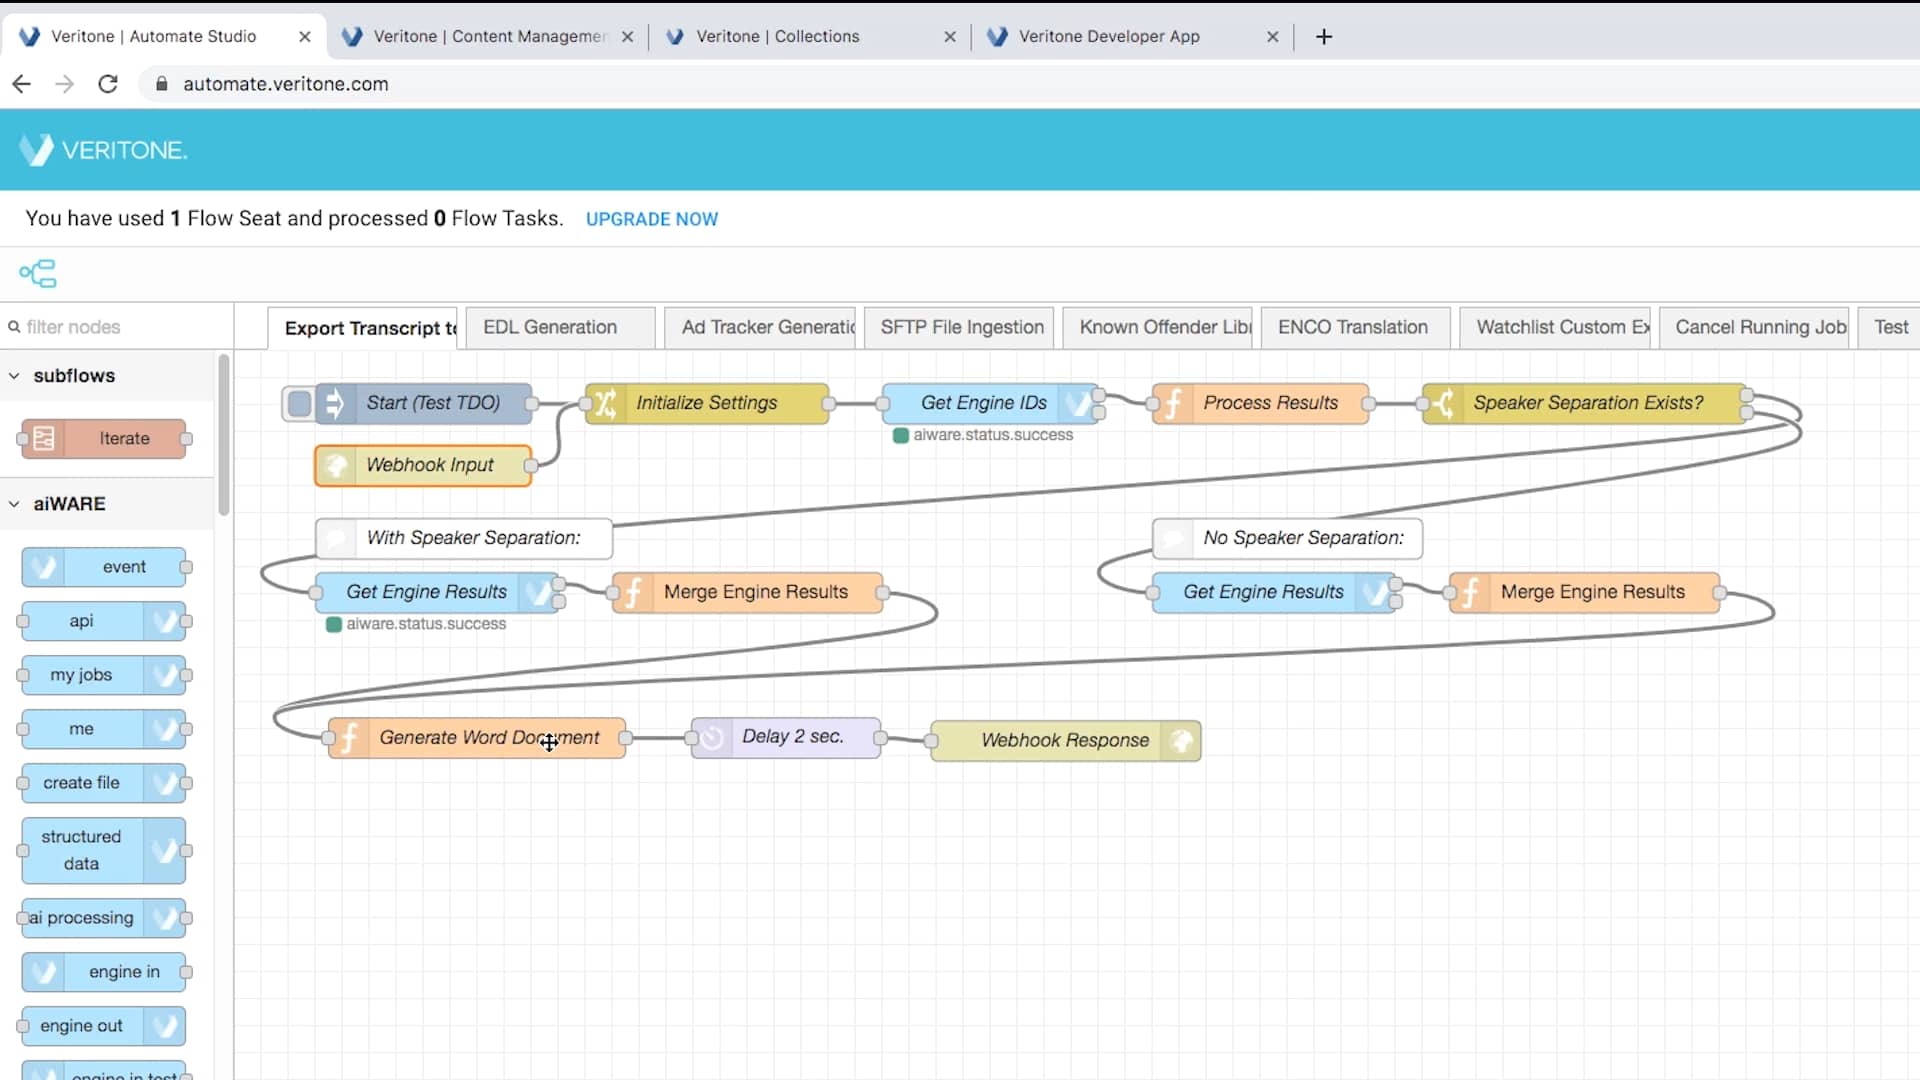Click the Veritone icon on Get Engine IDs node

[x=1077, y=403]
